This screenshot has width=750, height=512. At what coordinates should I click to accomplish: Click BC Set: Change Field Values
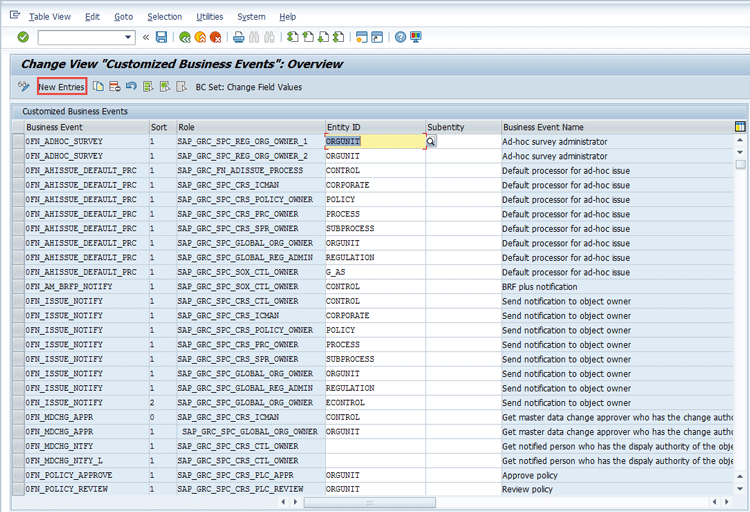[248, 87]
